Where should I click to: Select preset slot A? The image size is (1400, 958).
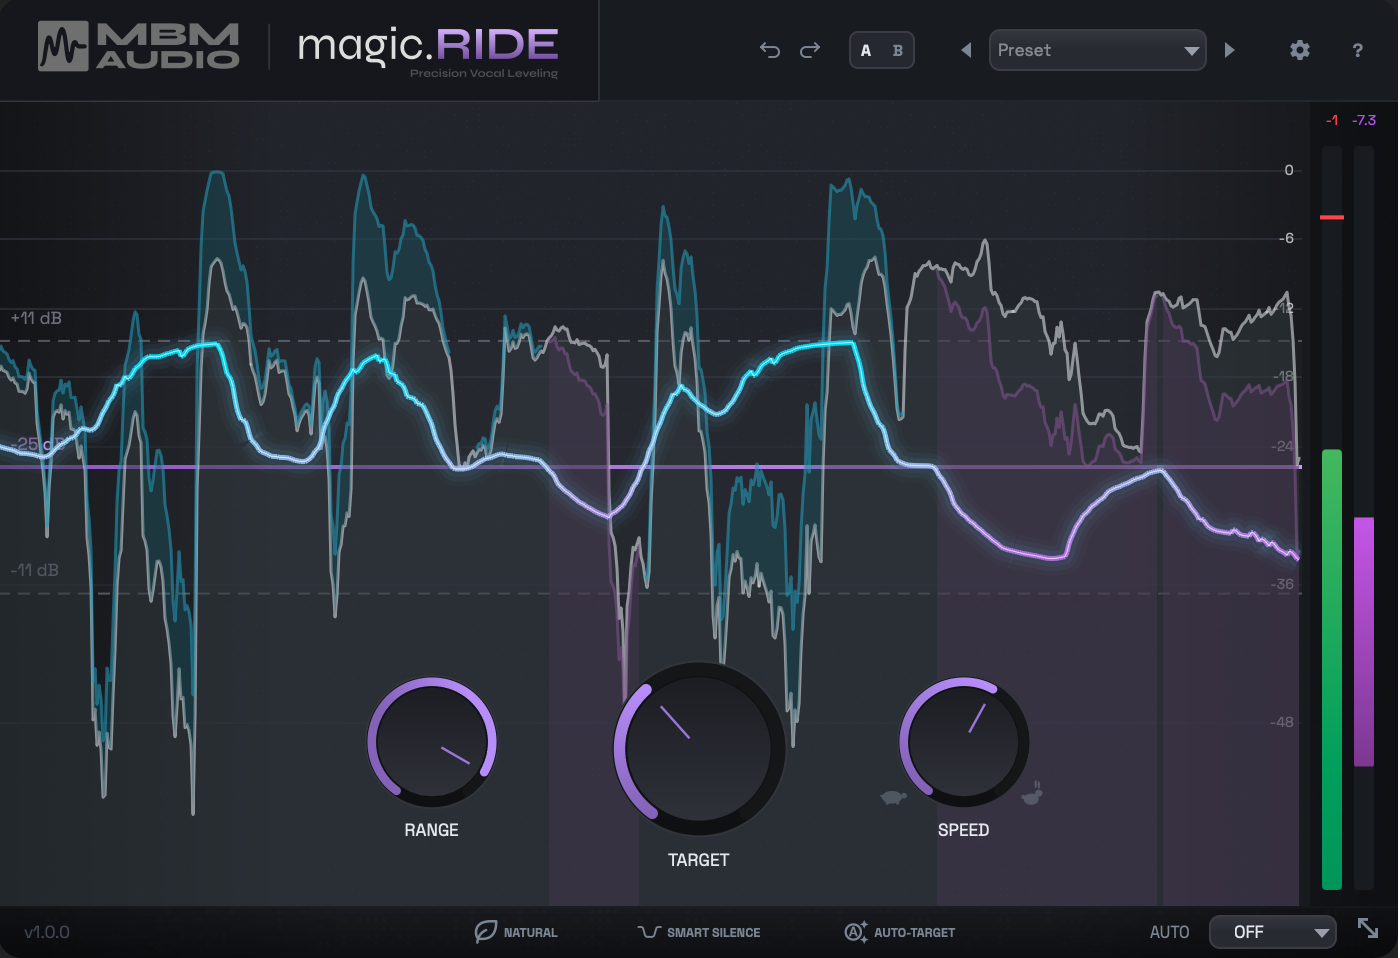(x=868, y=49)
